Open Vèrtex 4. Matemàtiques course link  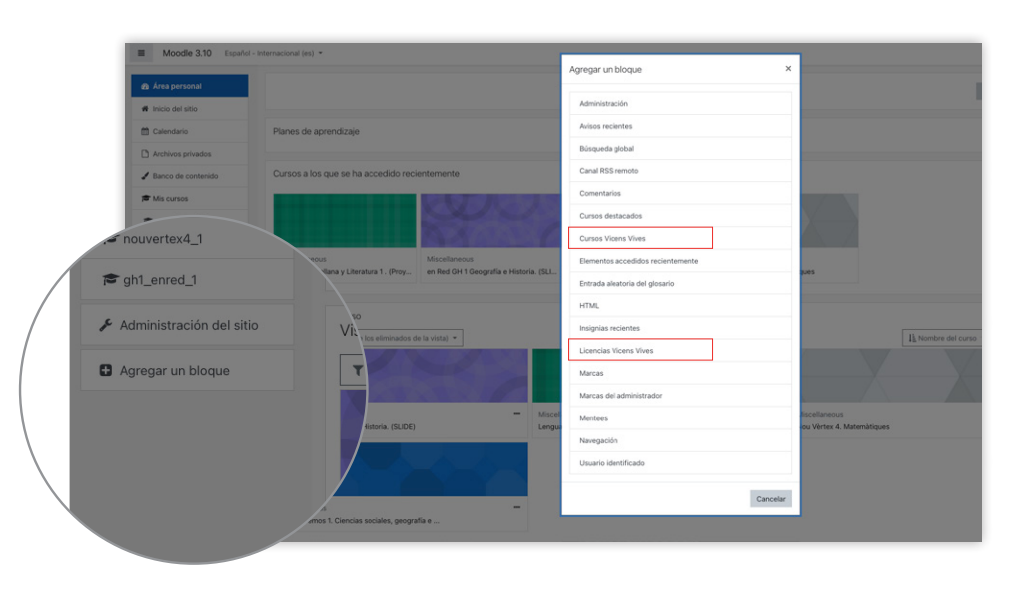pyautogui.click(x=846, y=427)
